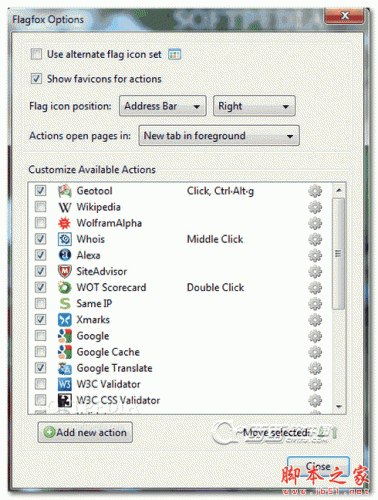Click the SiteAdvisor shield icon
This screenshot has width=378, height=500.
64,271
